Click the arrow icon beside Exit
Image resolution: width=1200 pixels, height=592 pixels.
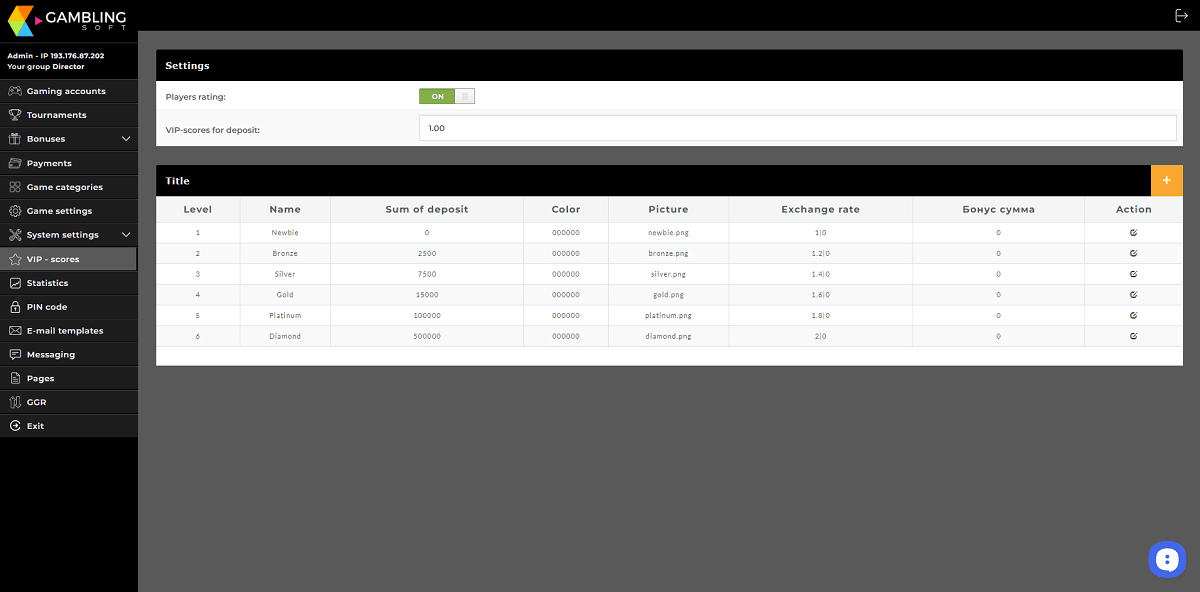(15, 426)
